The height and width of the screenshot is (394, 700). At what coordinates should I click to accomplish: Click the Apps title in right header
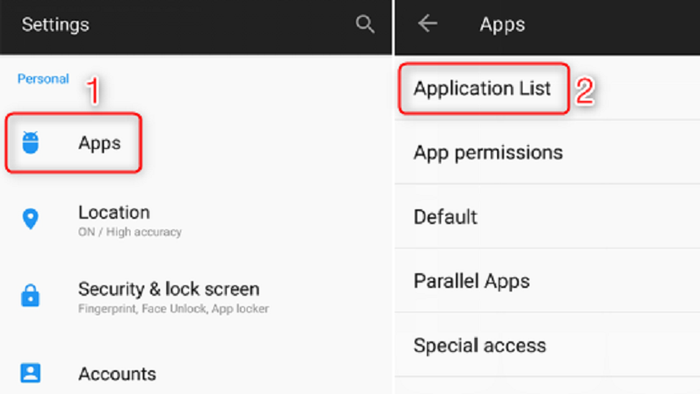coord(502,25)
